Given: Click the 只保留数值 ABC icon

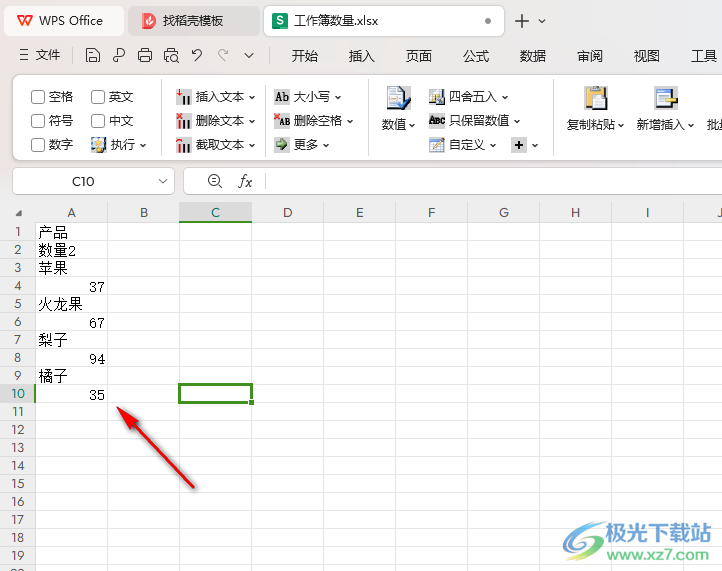Looking at the screenshot, I should (437, 121).
